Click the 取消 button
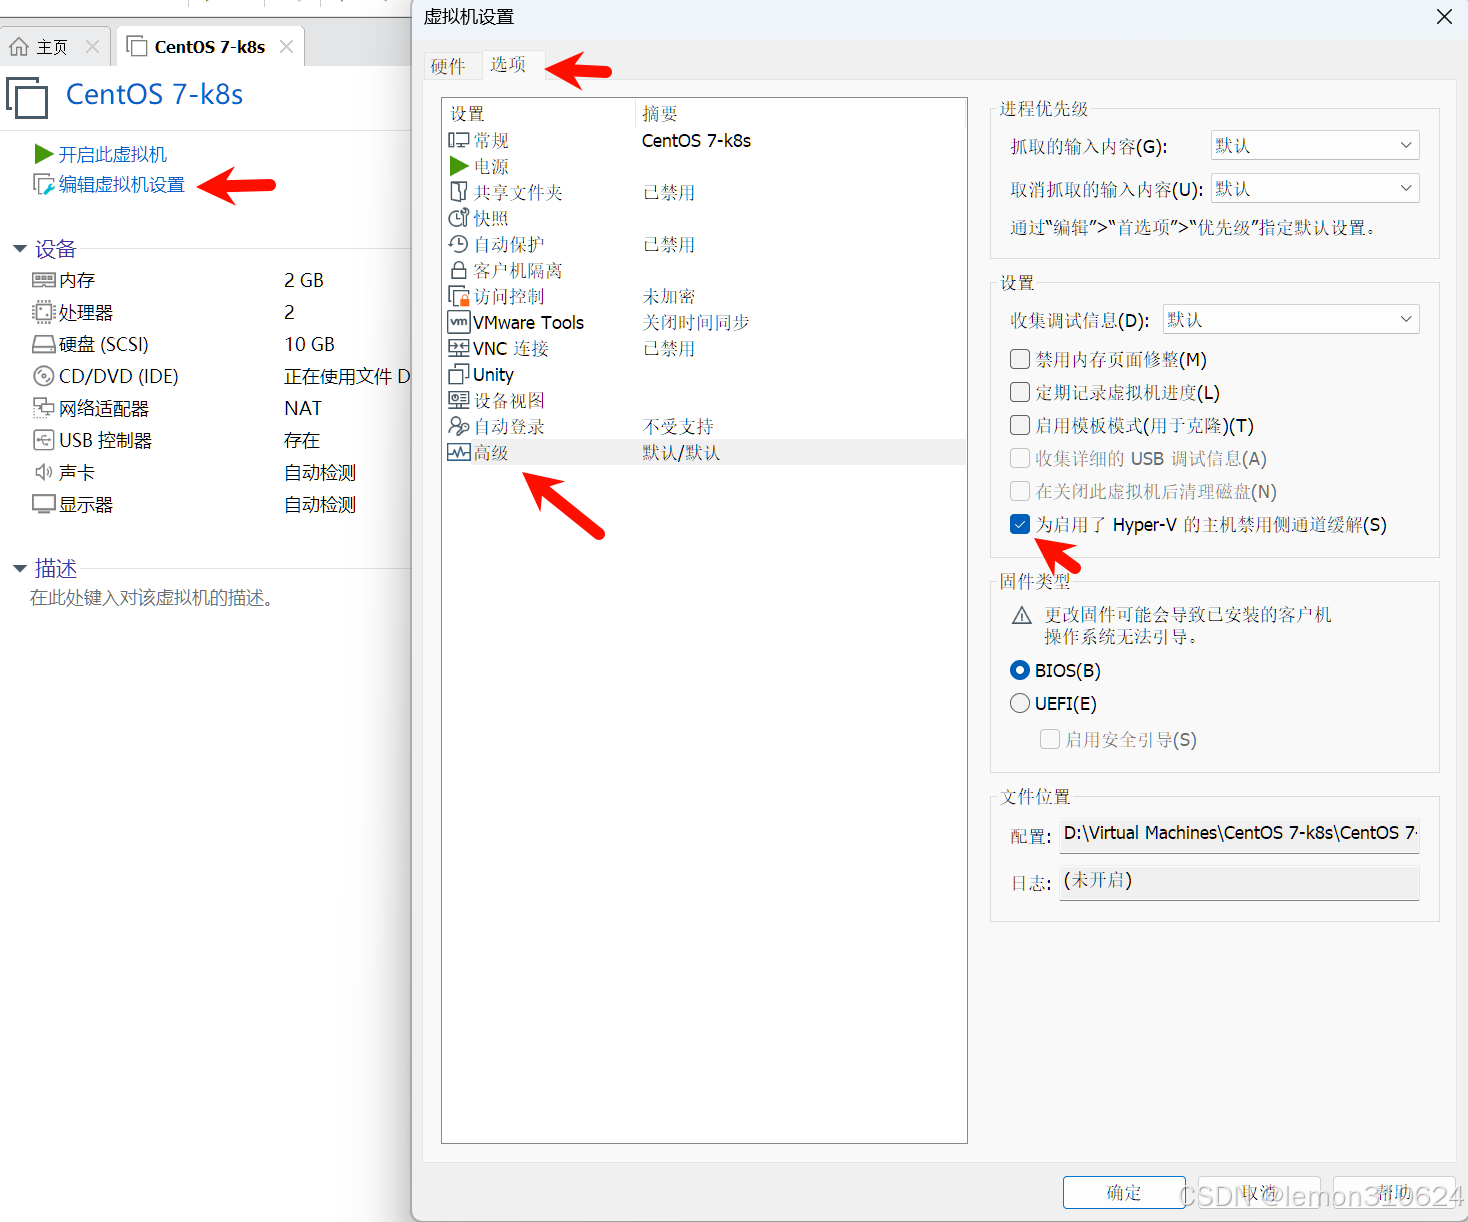Viewport: 1468px width, 1222px height. [1259, 1192]
